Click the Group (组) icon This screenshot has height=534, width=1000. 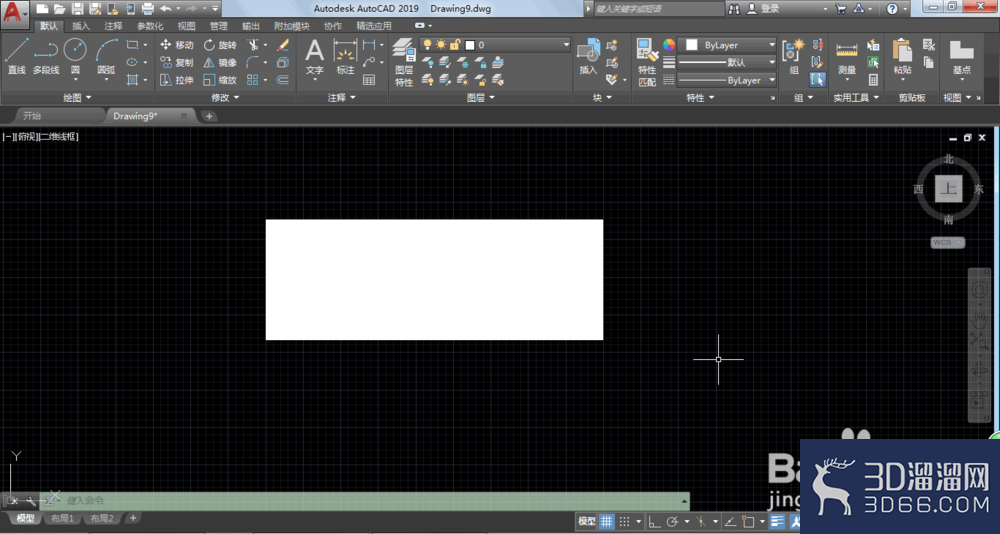[793, 57]
